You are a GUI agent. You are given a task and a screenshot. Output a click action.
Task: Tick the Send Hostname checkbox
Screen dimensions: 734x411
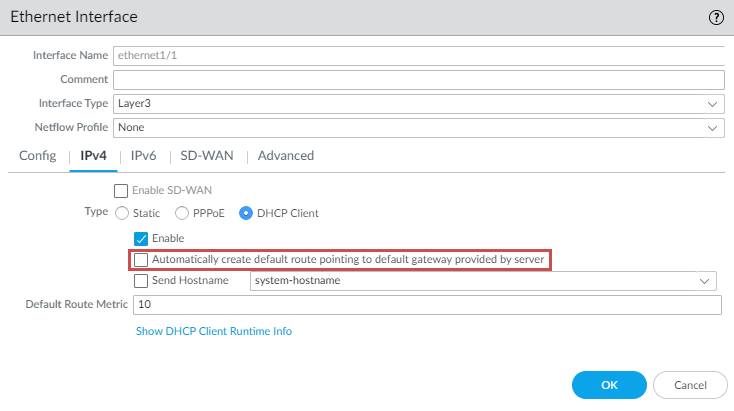[141, 281]
